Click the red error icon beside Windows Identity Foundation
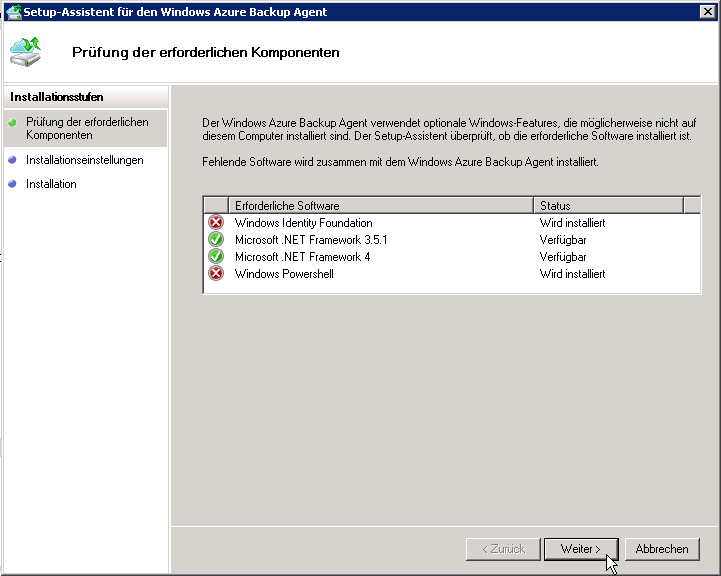Image resolution: width=721 pixels, height=576 pixels. (216, 223)
